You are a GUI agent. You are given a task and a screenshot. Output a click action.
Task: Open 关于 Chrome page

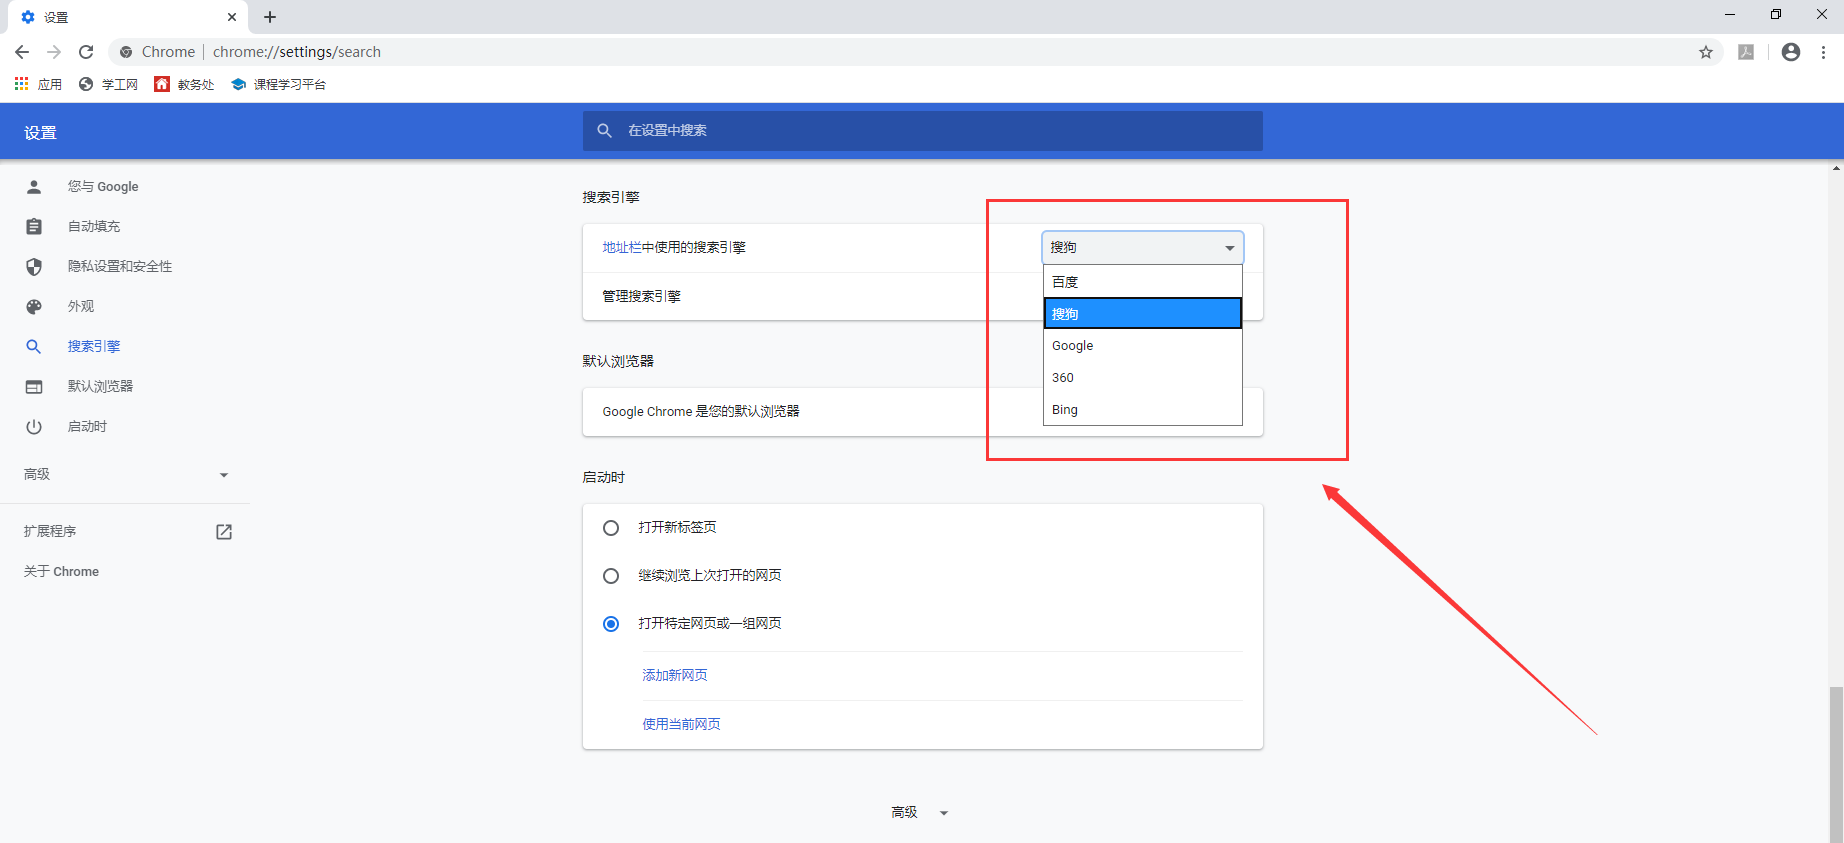pos(61,572)
